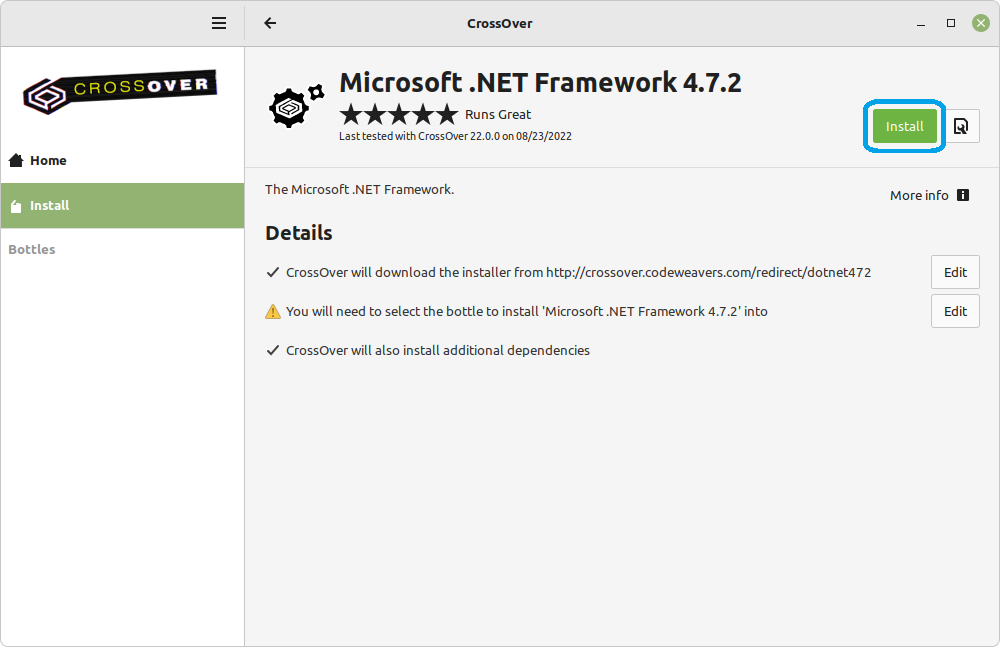Click the info icon beside More info

click(x=963, y=195)
